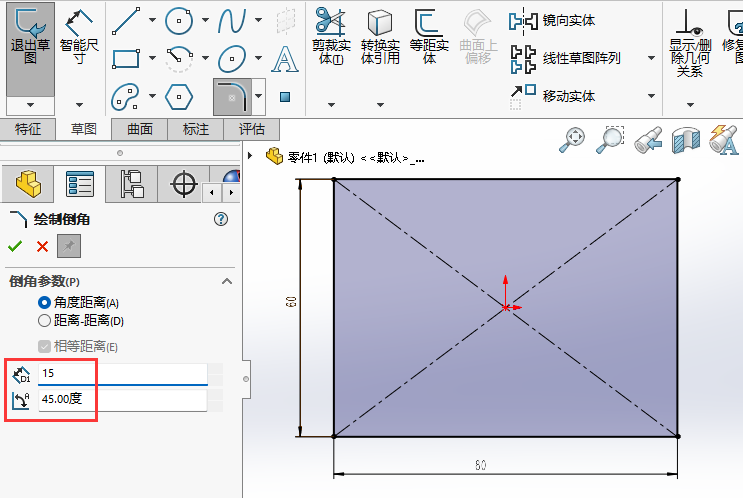Open the chamfer help question mark

click(x=221, y=219)
